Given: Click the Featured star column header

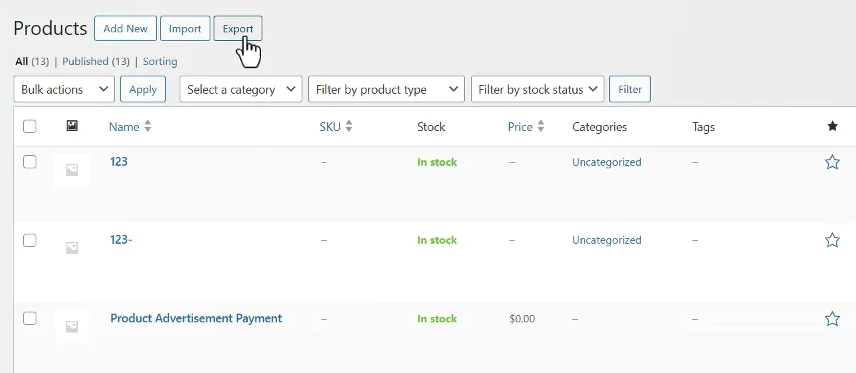Looking at the screenshot, I should pos(832,127).
